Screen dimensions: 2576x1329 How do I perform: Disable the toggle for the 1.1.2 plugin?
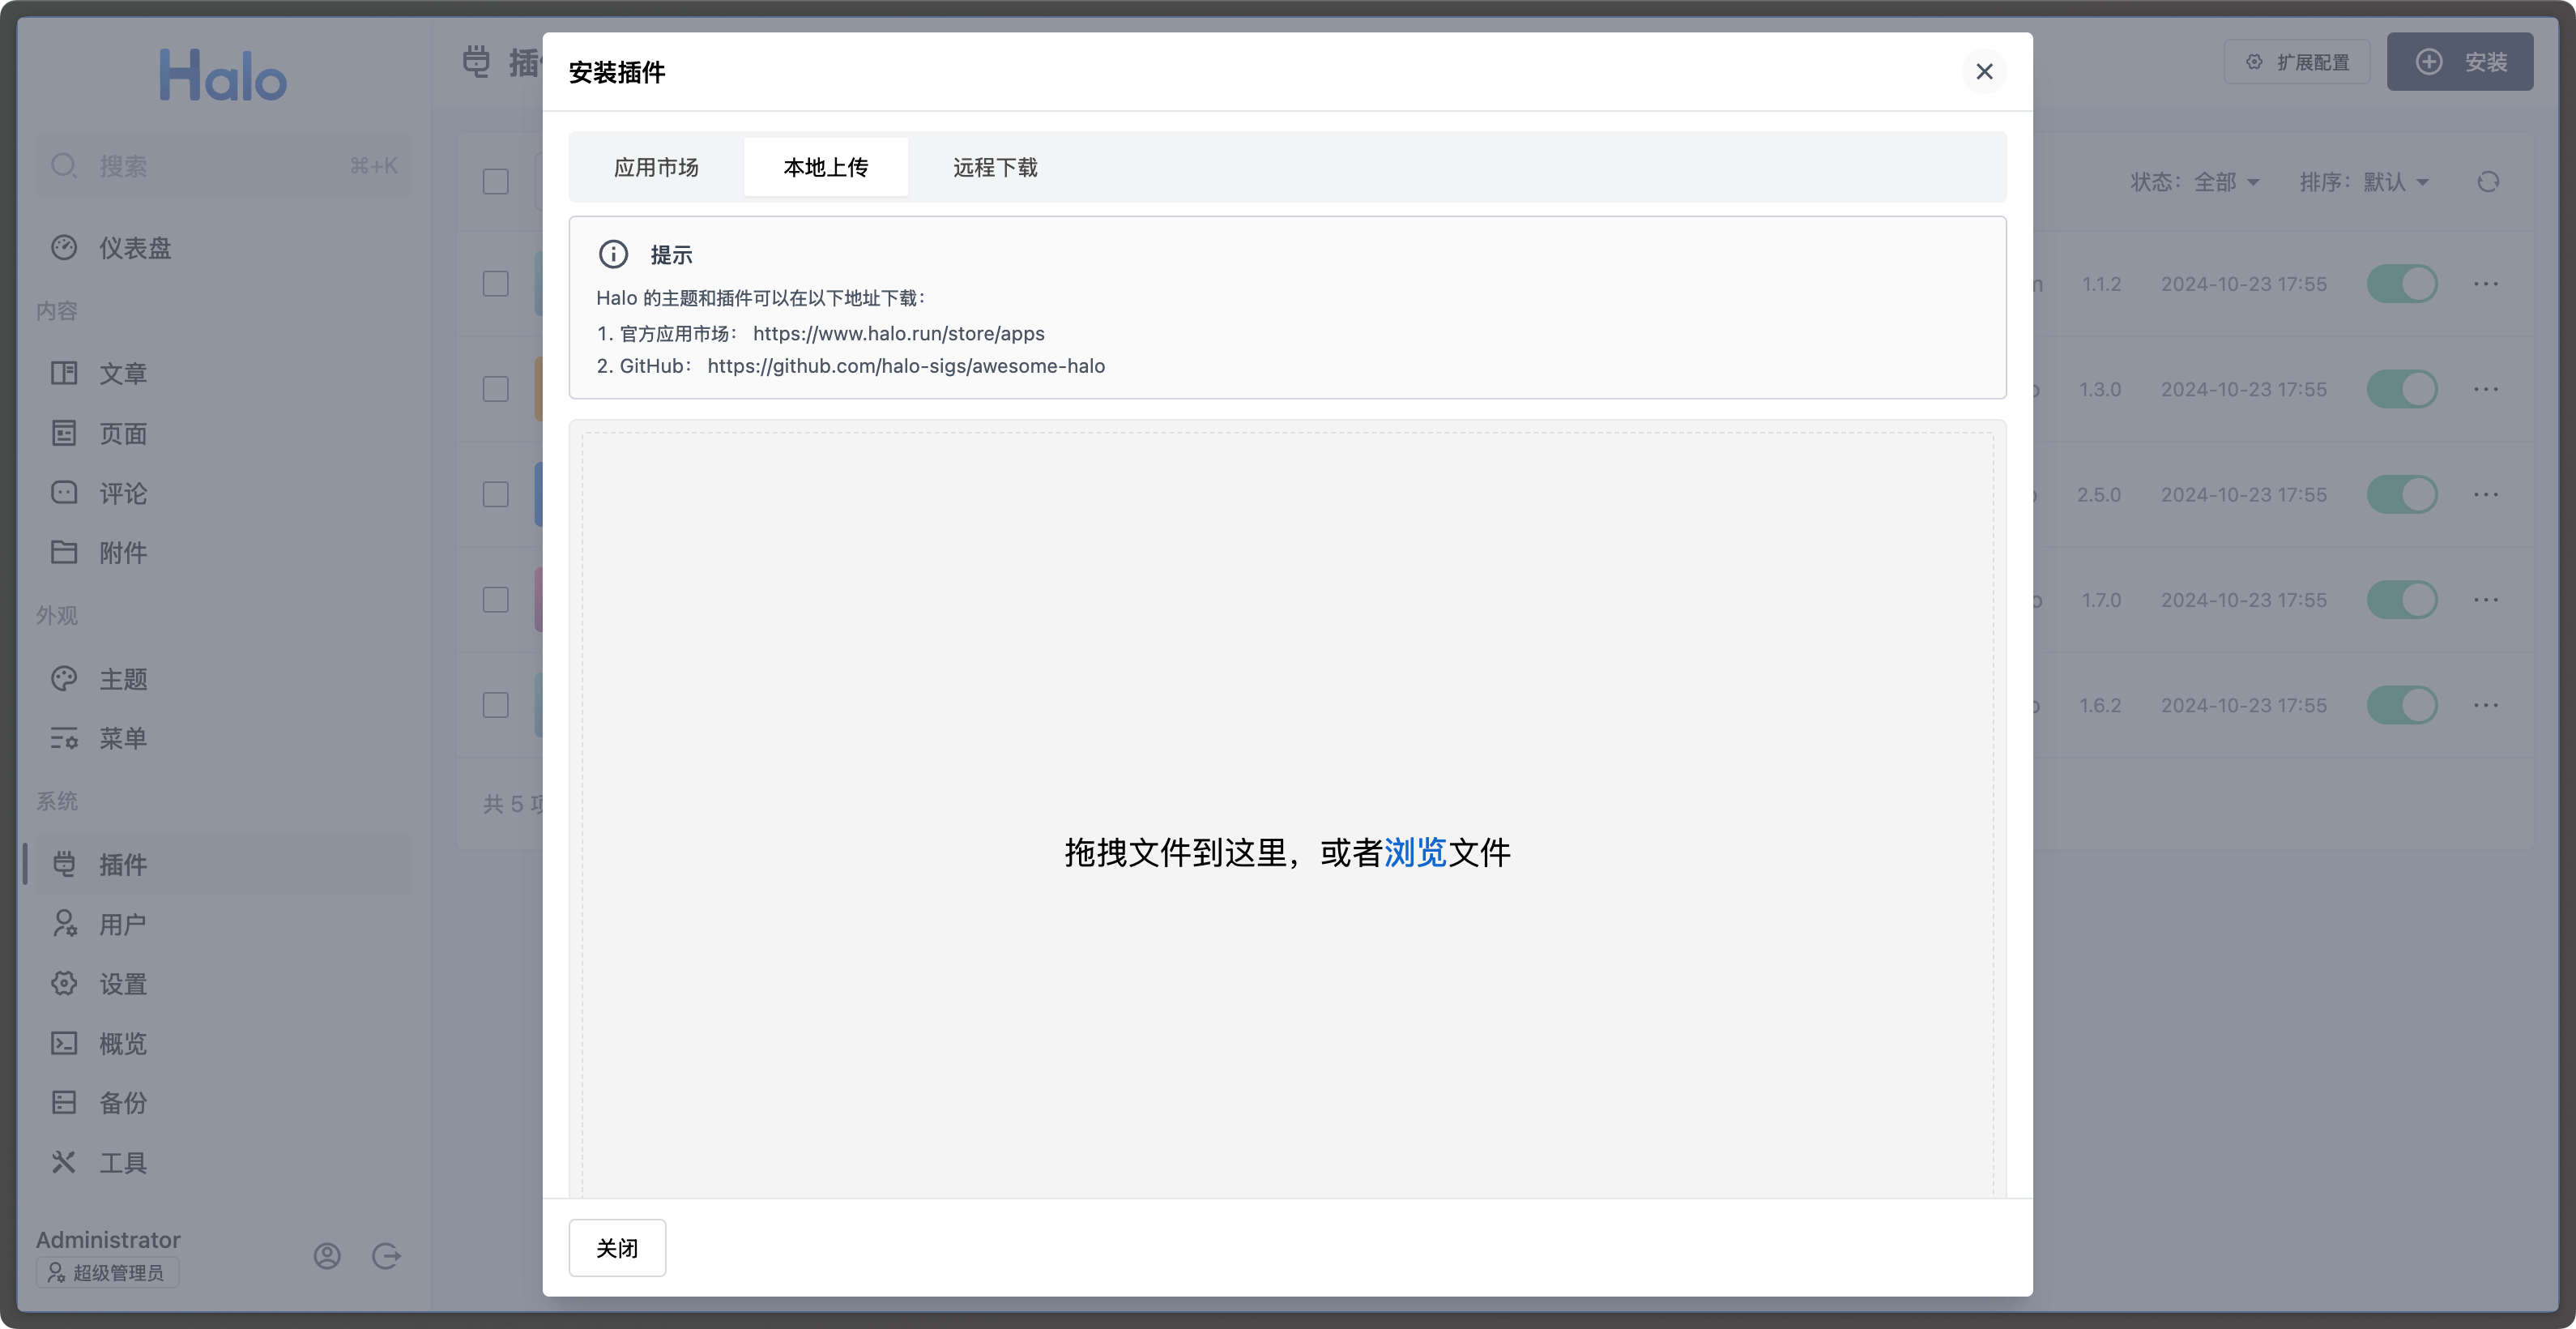point(2404,283)
